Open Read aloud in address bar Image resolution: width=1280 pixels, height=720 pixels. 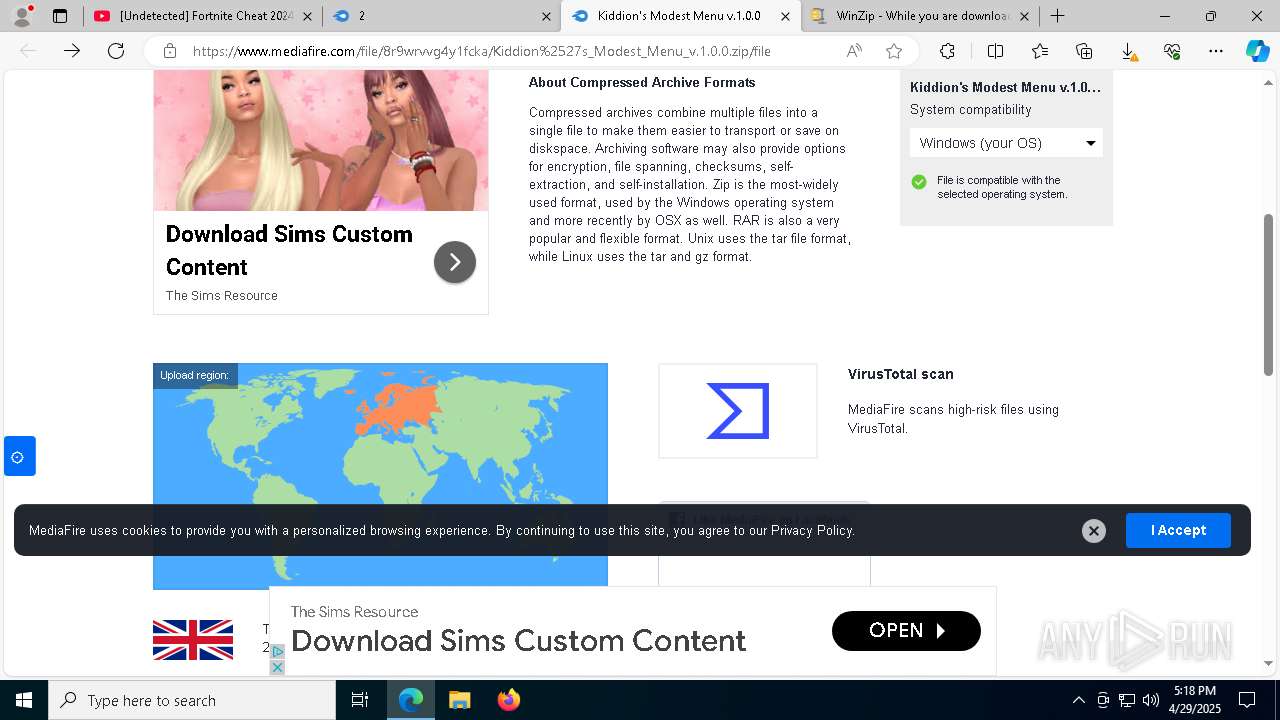(854, 51)
